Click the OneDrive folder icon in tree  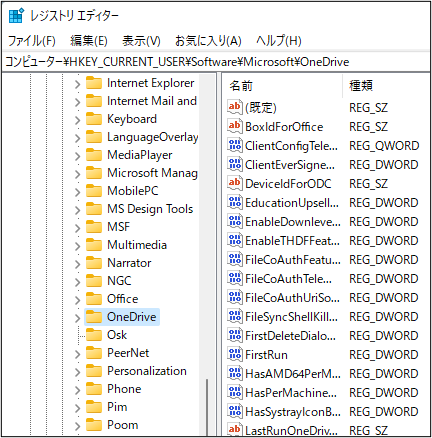[94, 317]
